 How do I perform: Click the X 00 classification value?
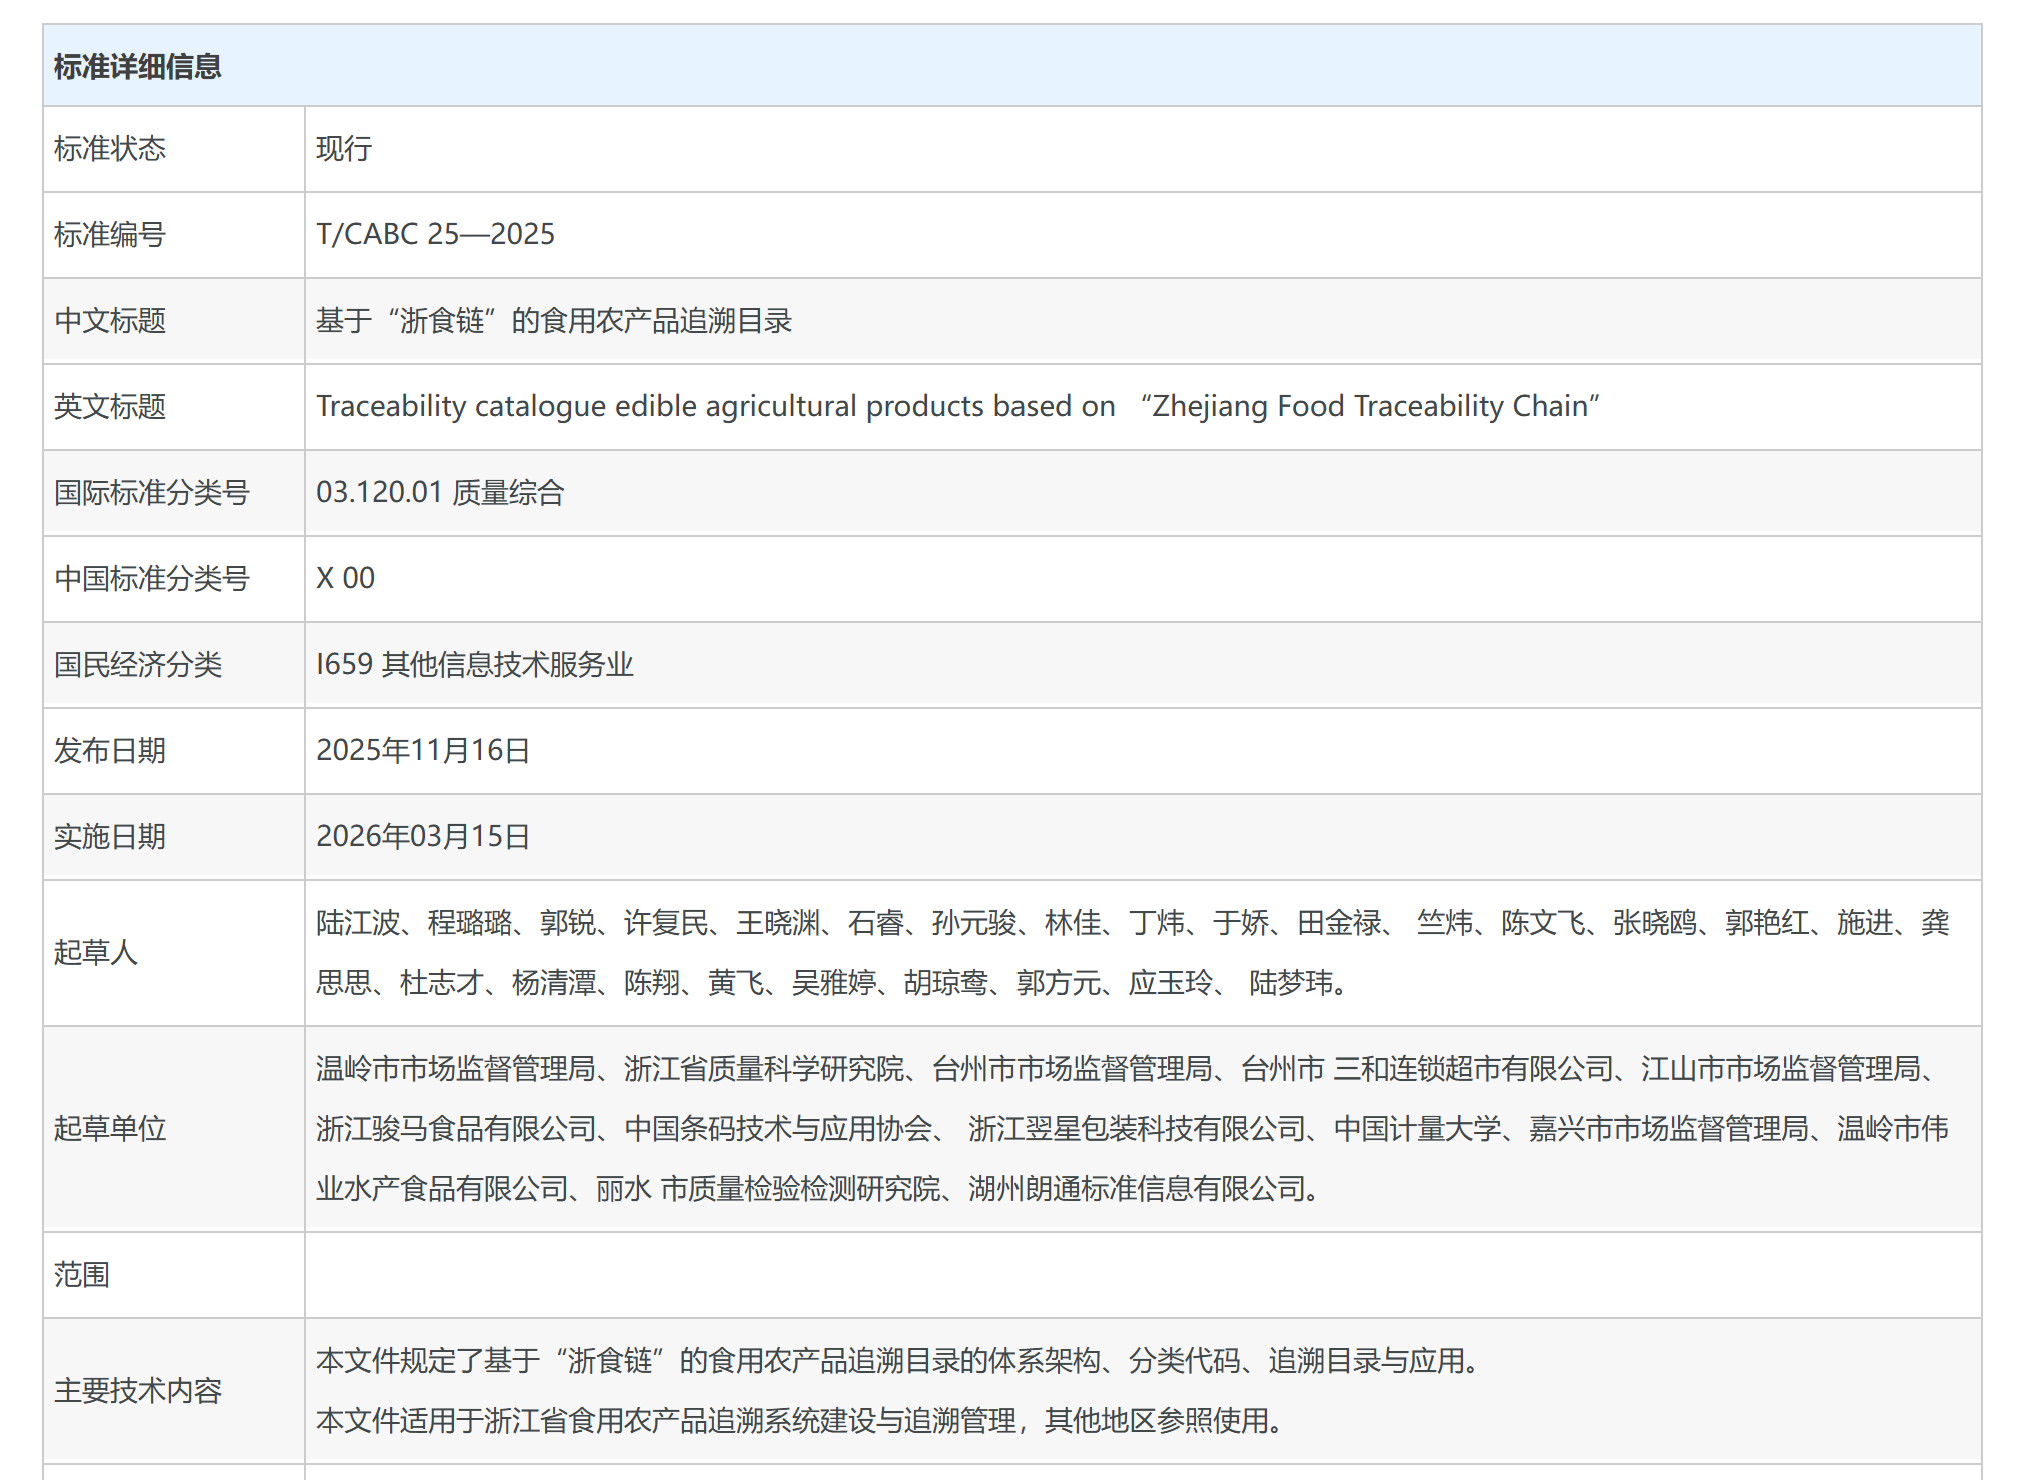pos(345,578)
